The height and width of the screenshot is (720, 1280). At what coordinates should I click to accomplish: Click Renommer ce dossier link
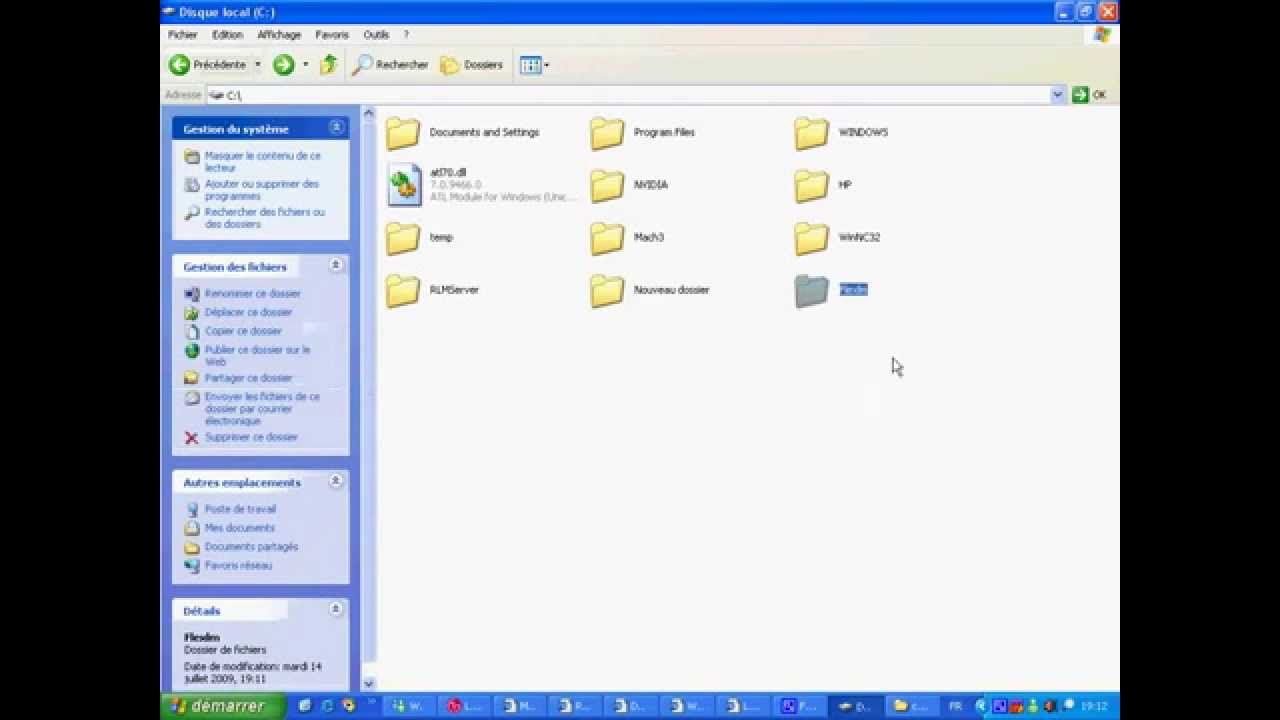[252, 294]
